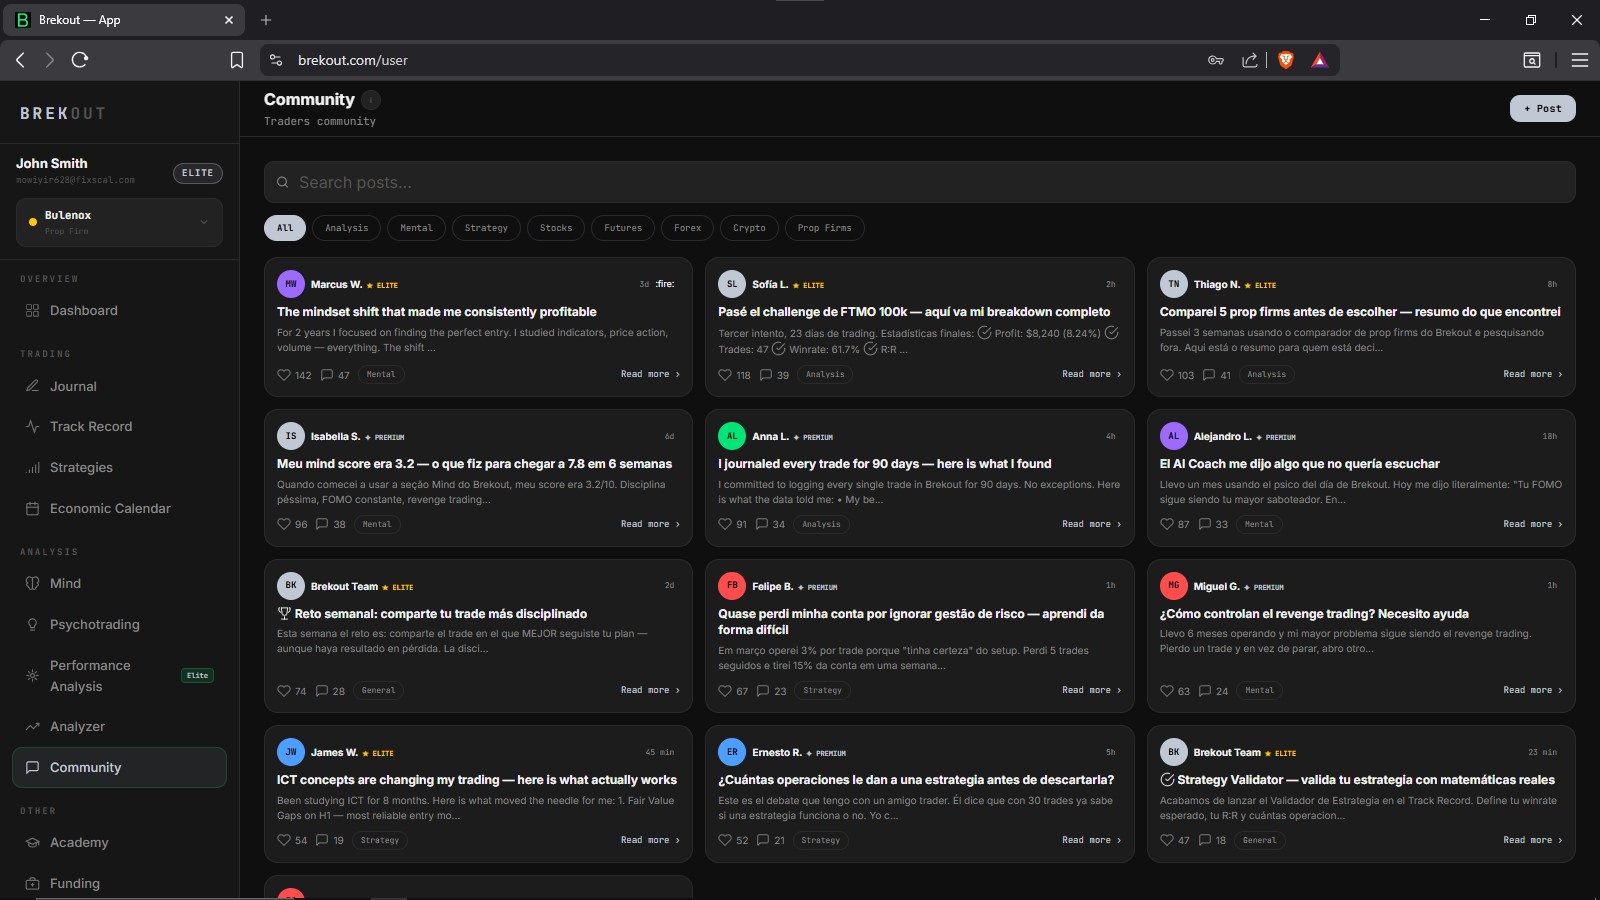This screenshot has height=900, width=1600.
Task: Click the Strategy tag on James W. post
Action: (380, 840)
